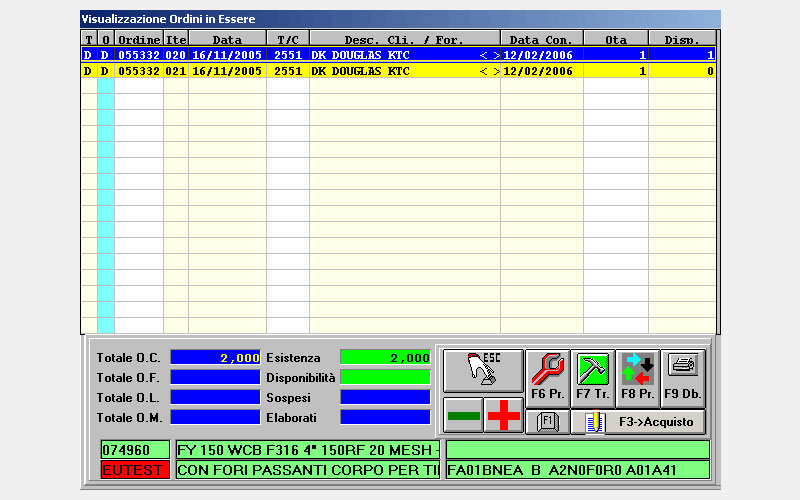Click the Disponibilità green field

click(385, 377)
